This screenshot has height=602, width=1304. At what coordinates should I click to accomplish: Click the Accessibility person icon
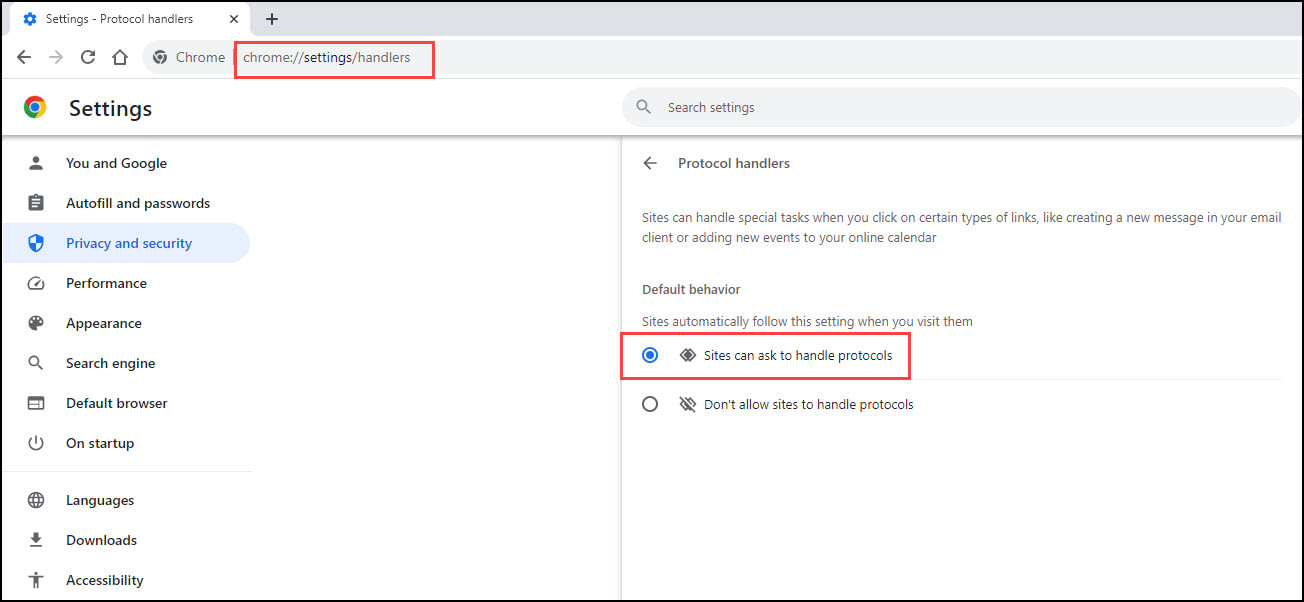point(36,580)
